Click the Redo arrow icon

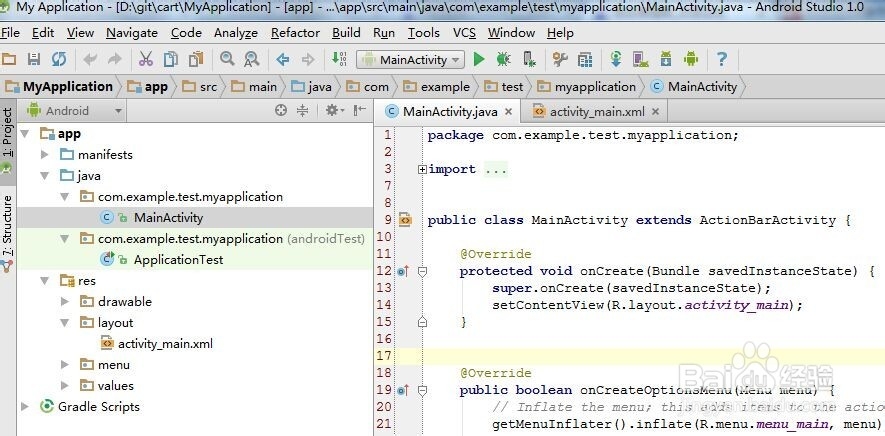click(x=115, y=59)
